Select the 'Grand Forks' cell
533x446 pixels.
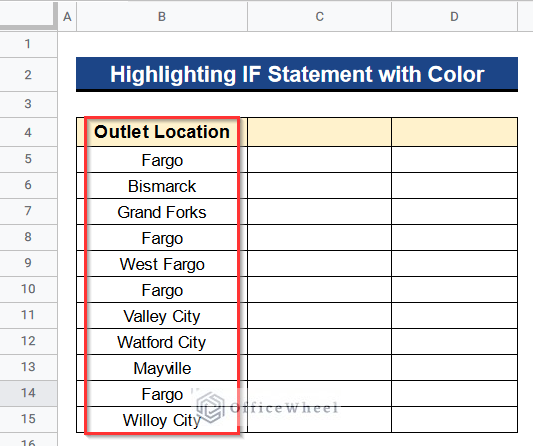tap(162, 211)
